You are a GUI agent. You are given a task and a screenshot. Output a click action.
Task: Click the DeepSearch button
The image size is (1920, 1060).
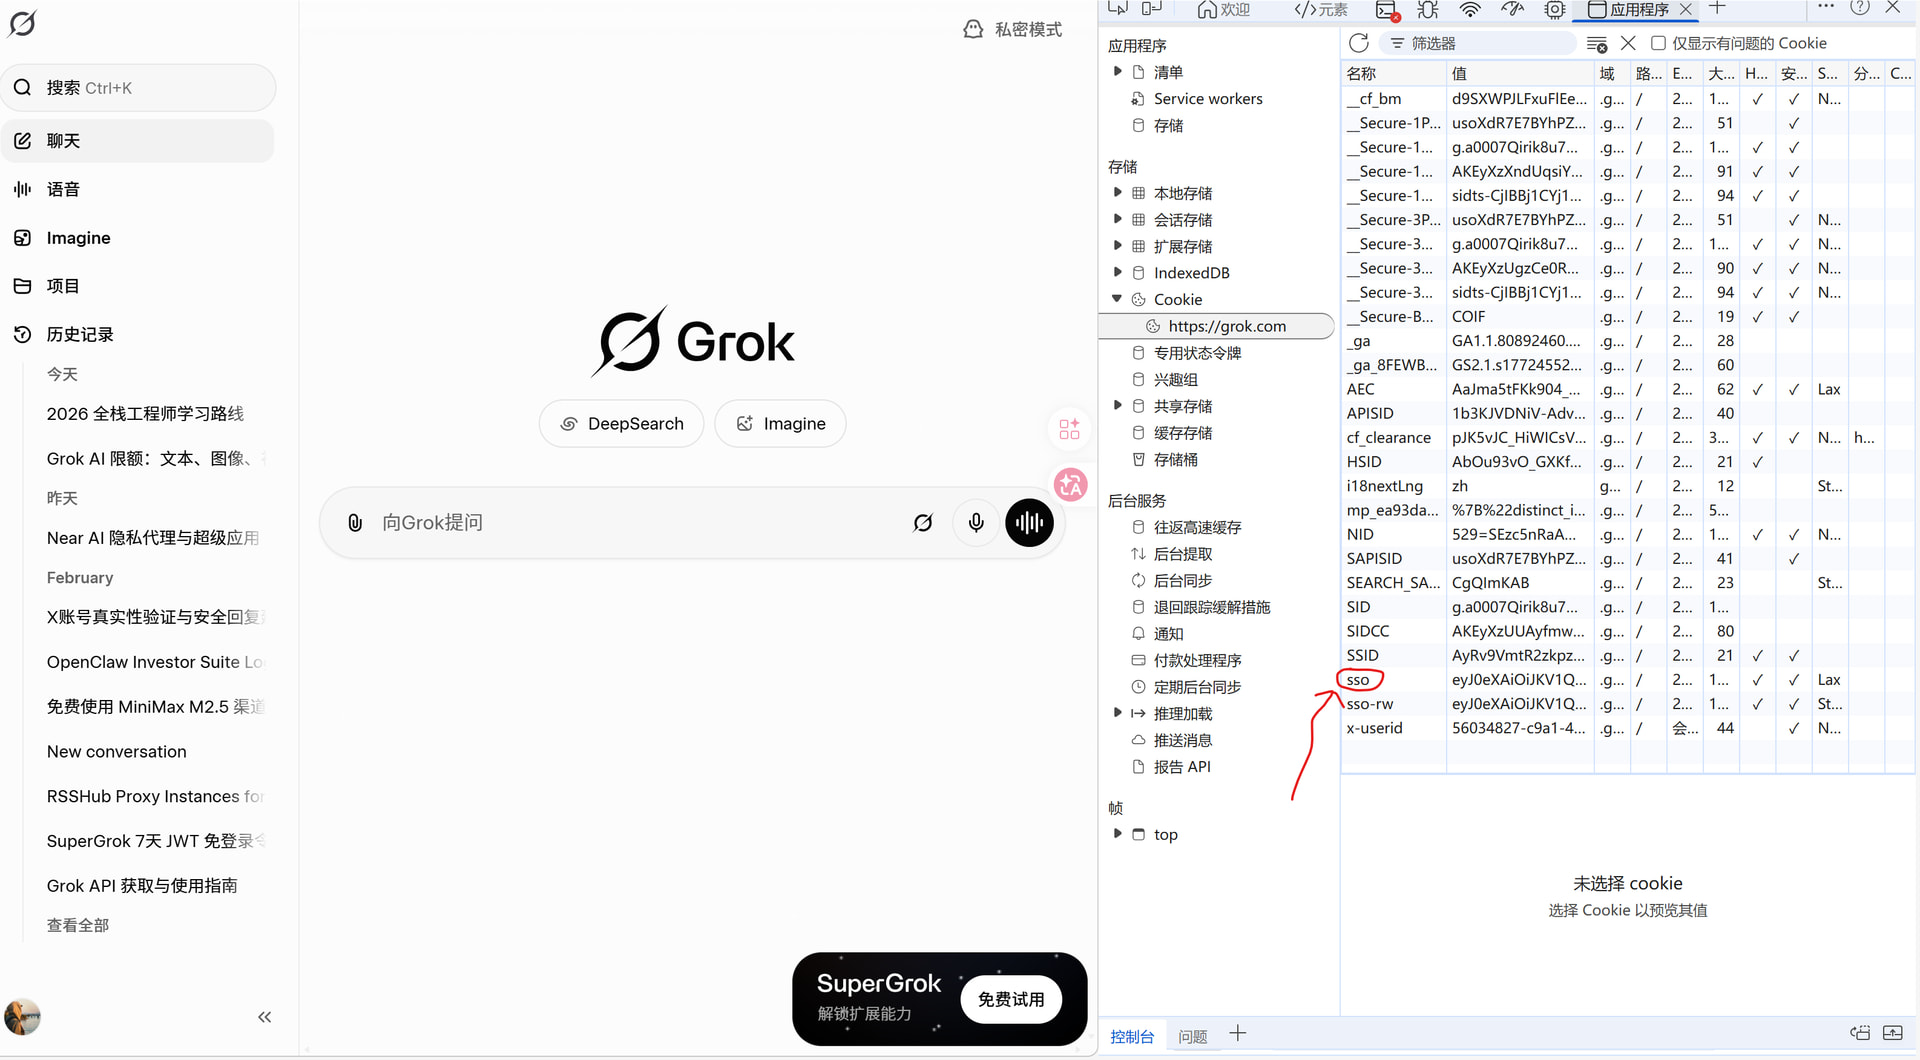pos(621,424)
